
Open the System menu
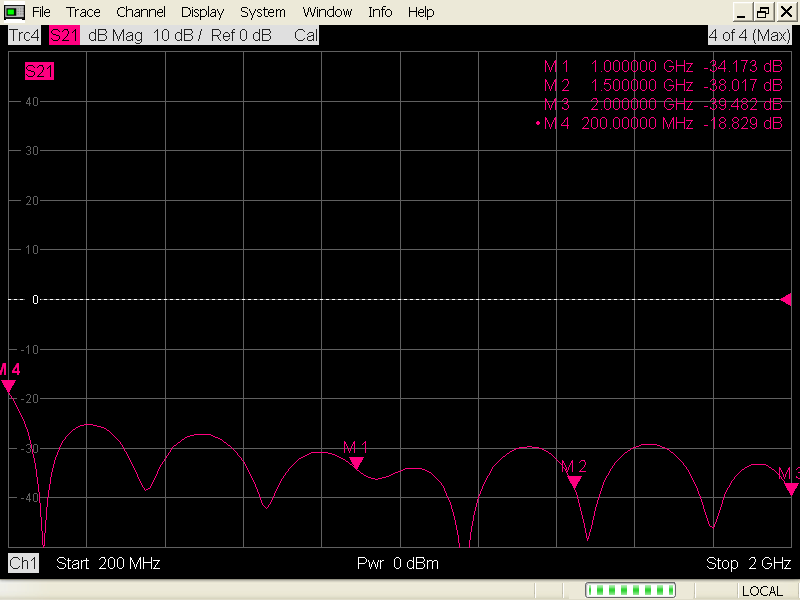tap(262, 12)
